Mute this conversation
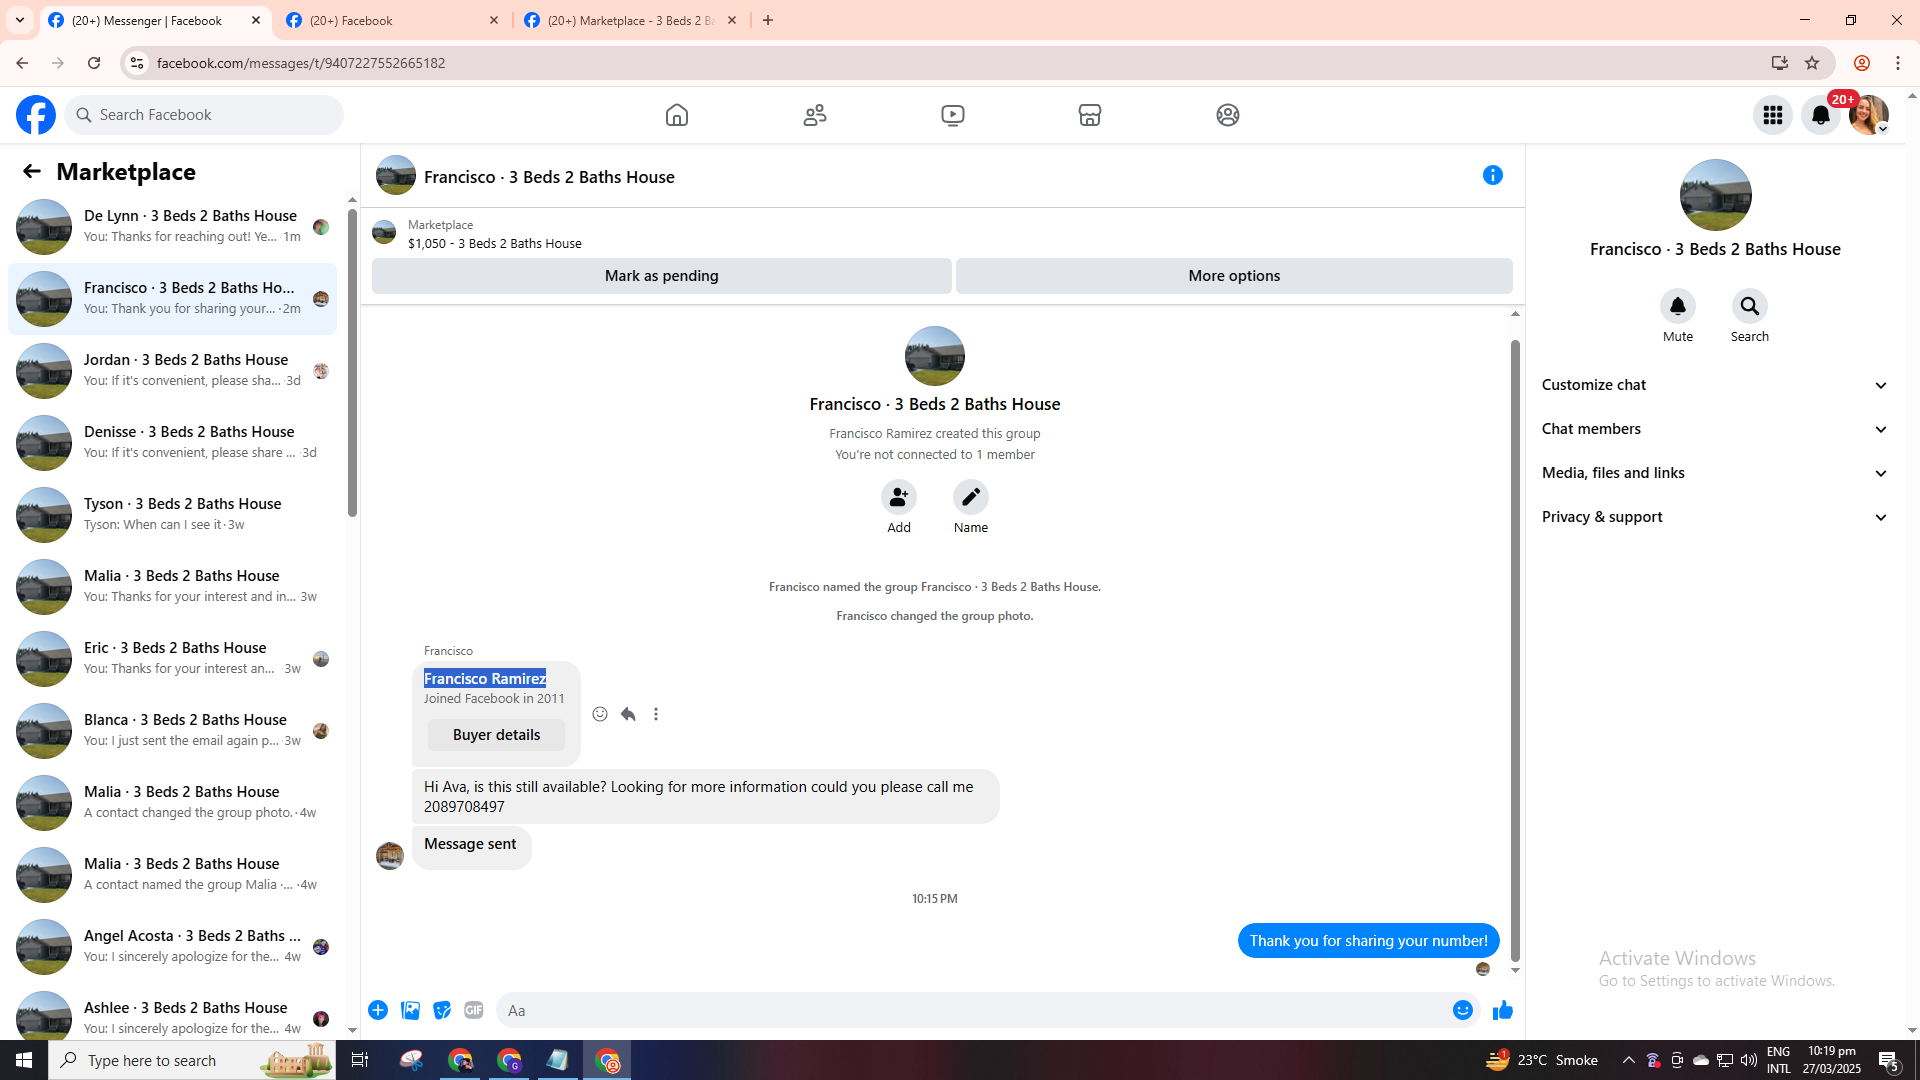This screenshot has height=1080, width=1920. coord(1678,306)
